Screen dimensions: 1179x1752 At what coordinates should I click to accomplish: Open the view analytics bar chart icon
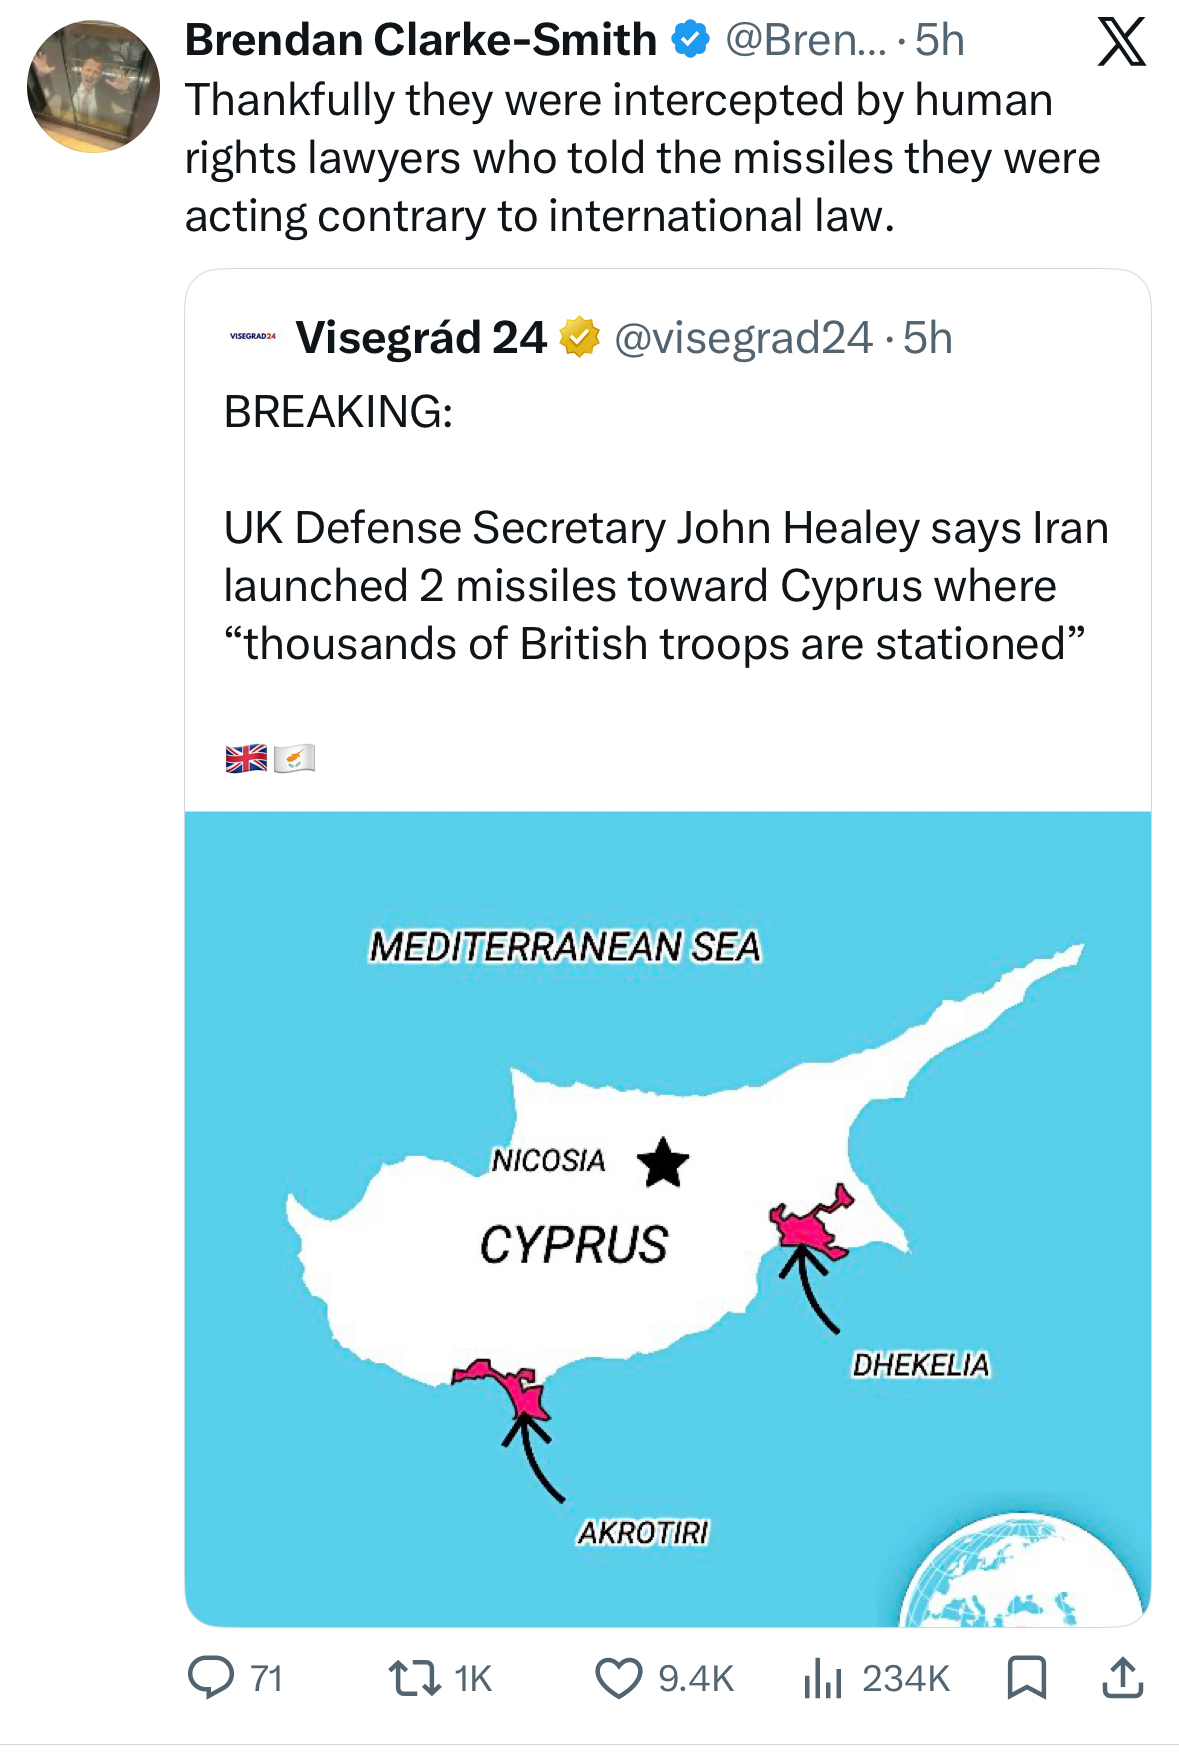[x=823, y=1677]
